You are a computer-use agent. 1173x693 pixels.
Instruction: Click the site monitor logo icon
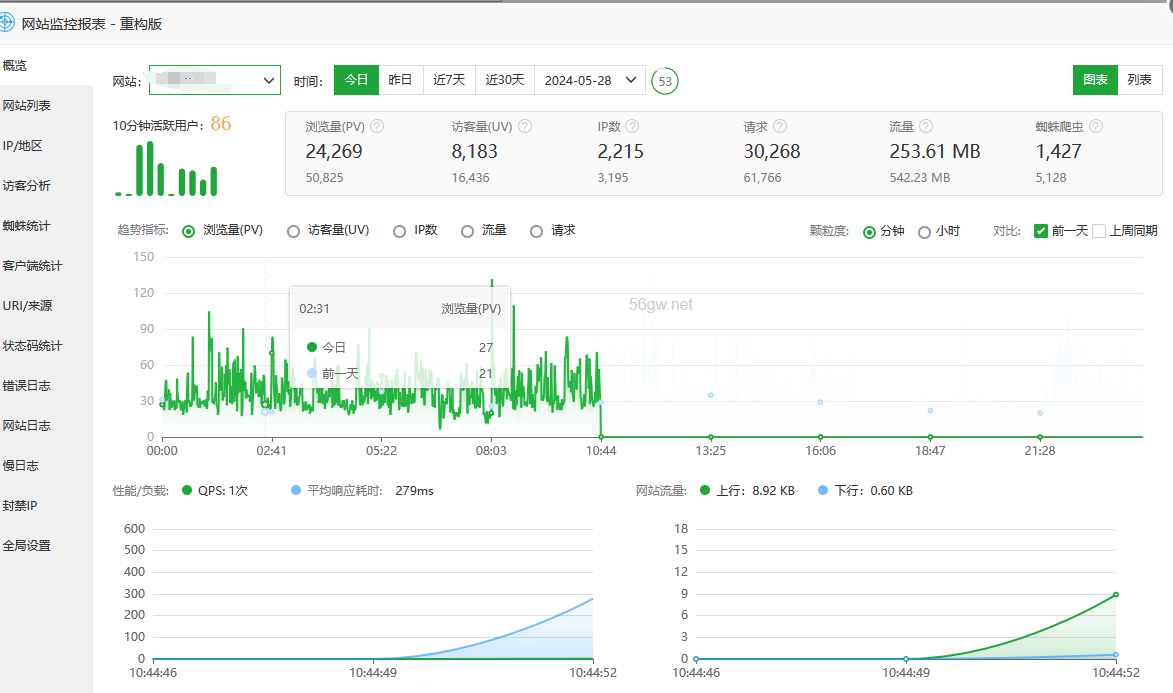[7, 23]
